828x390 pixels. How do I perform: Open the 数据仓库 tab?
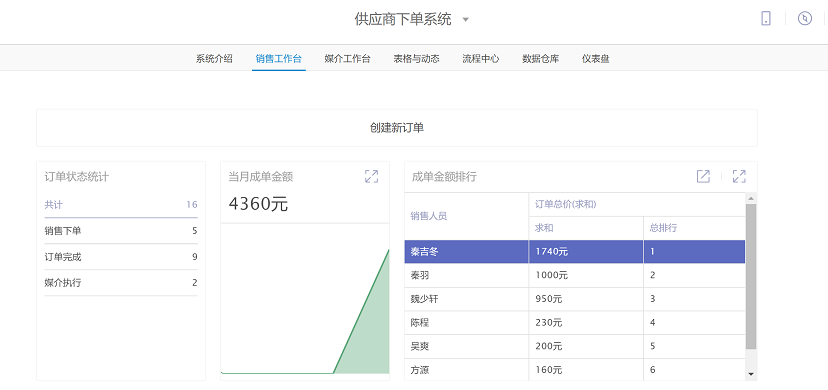(x=540, y=59)
